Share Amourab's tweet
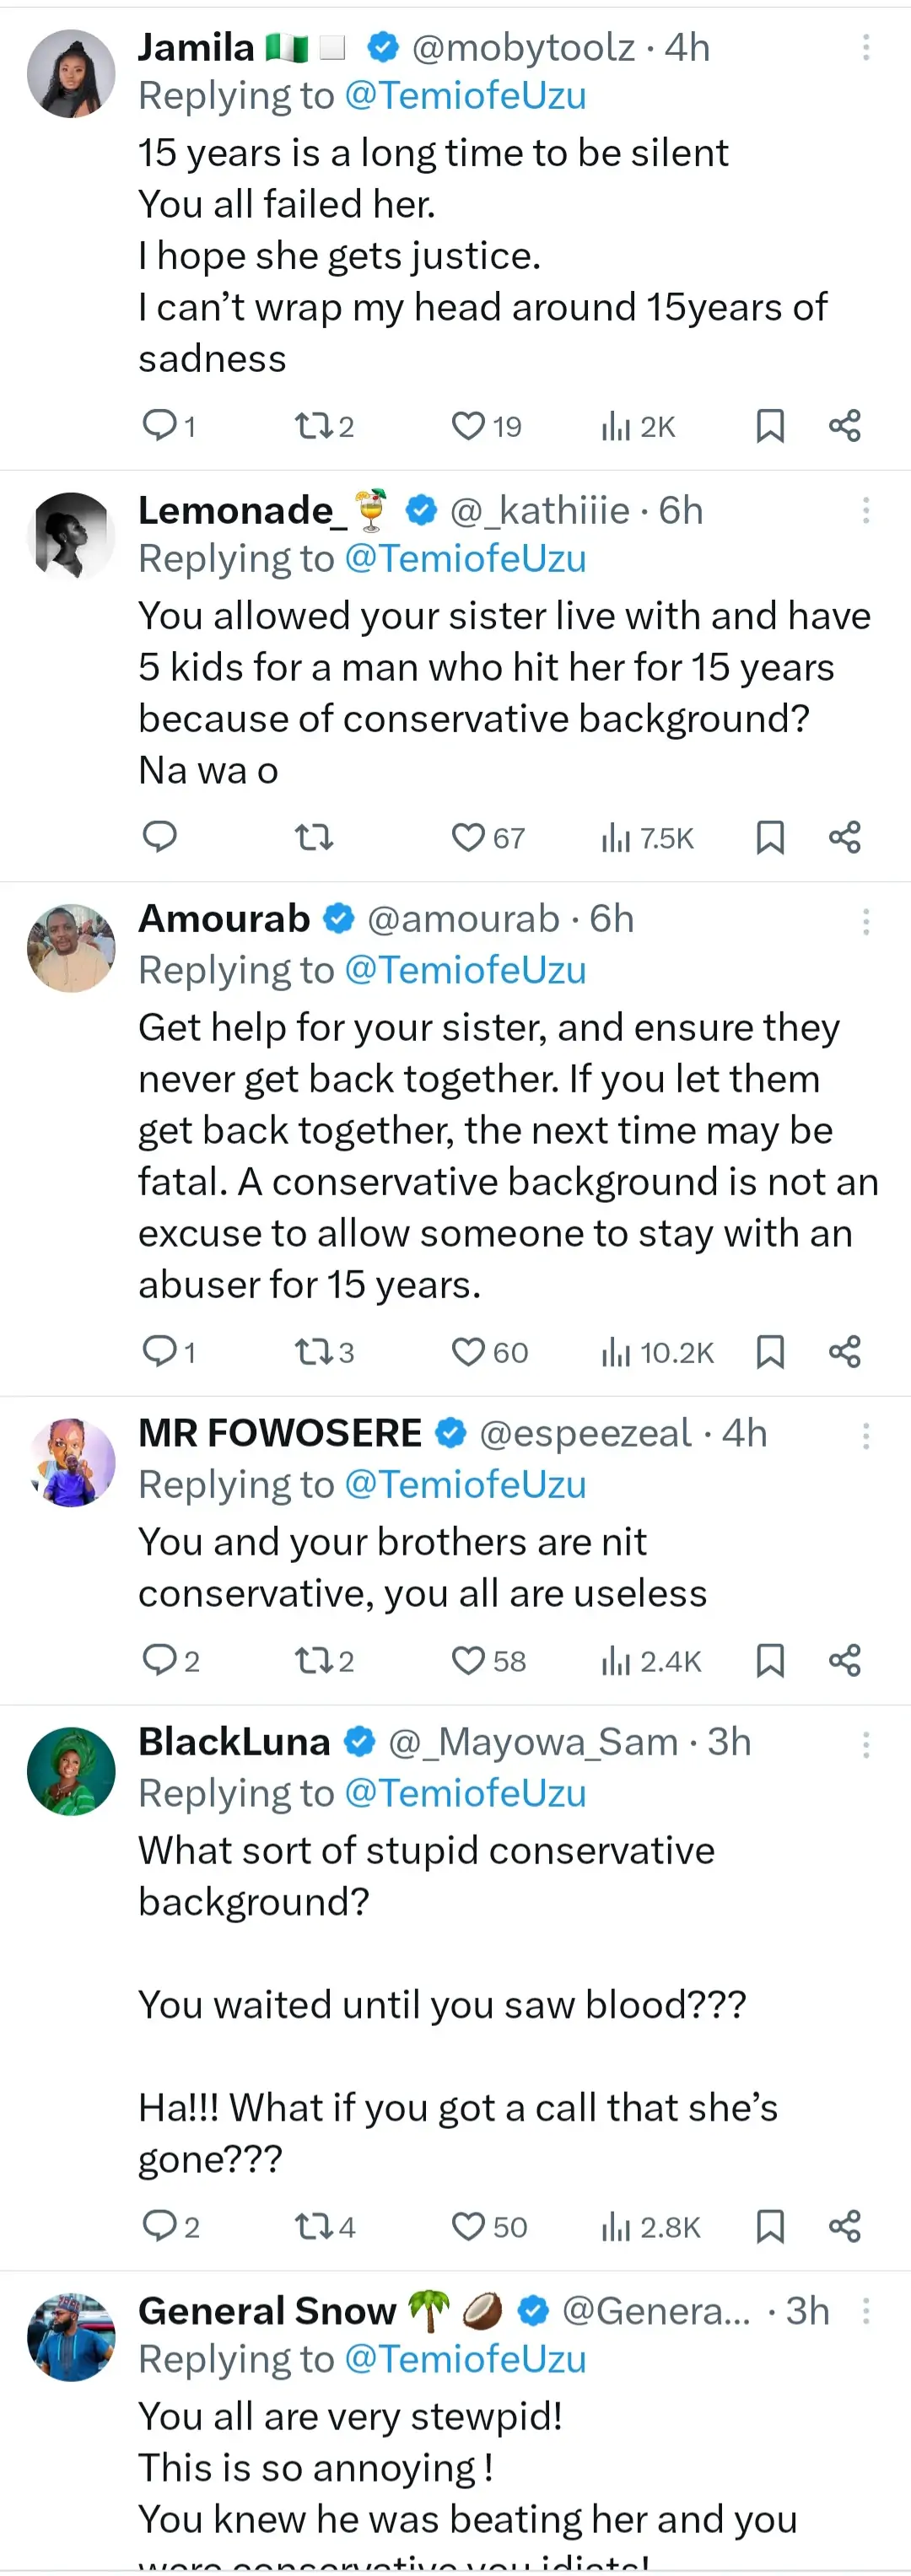Viewport: 911px width, 2576px height. pos(844,1352)
